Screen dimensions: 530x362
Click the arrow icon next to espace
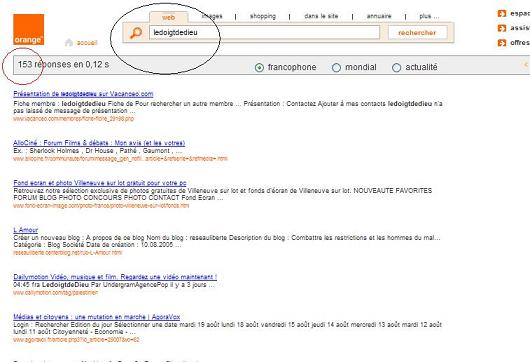[502, 14]
